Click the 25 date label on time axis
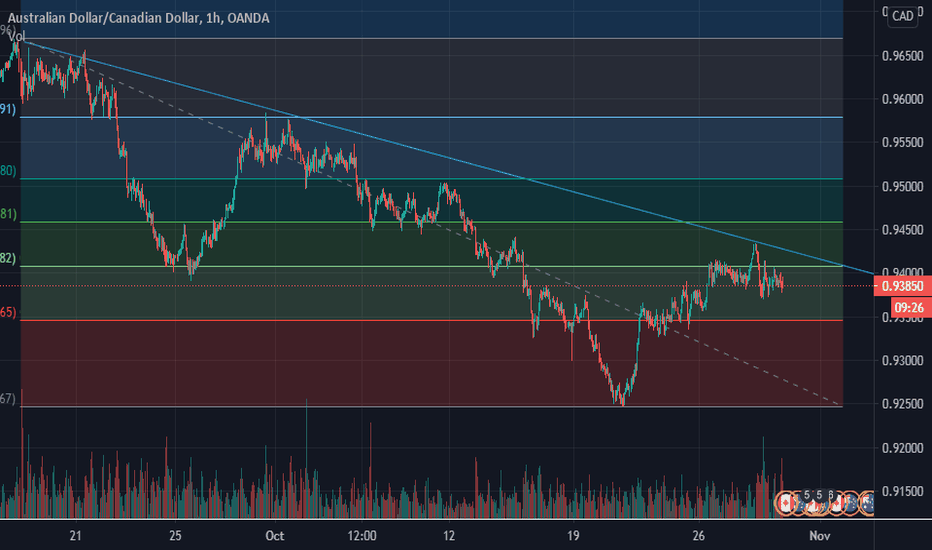The height and width of the screenshot is (550, 932). coord(175,536)
